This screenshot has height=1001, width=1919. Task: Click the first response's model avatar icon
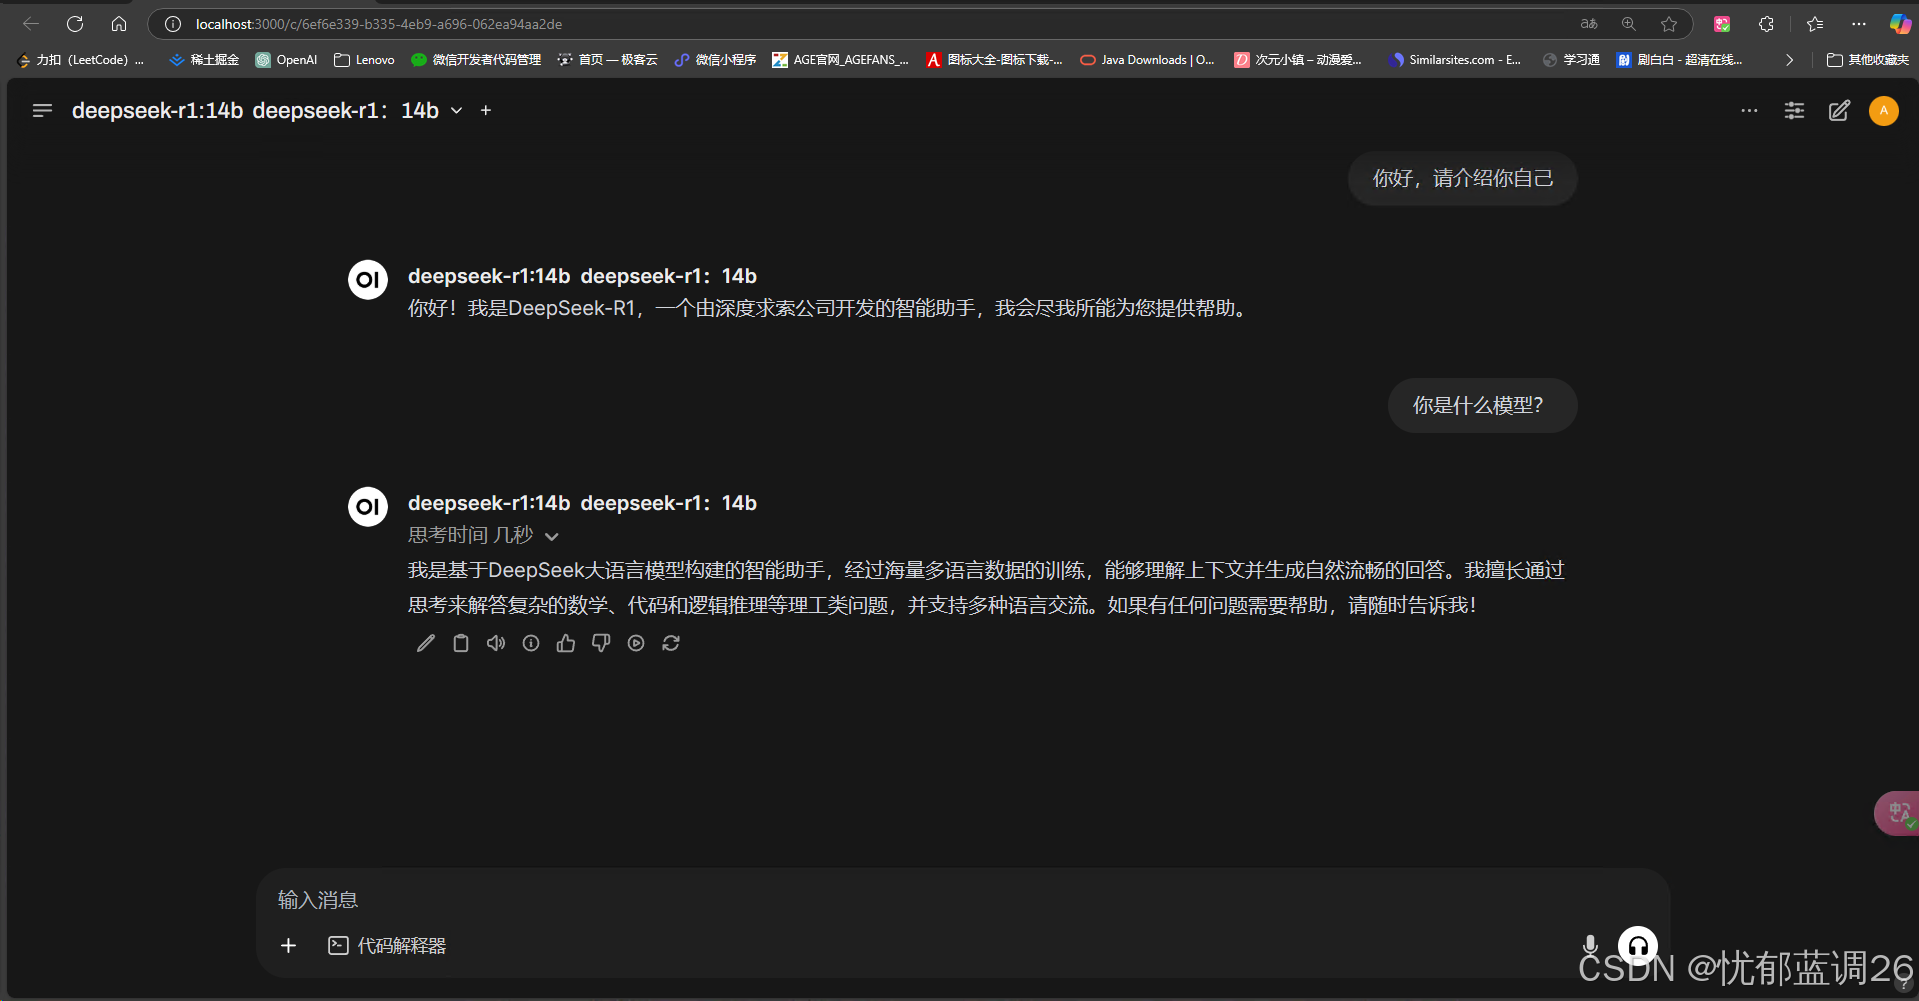(x=368, y=279)
